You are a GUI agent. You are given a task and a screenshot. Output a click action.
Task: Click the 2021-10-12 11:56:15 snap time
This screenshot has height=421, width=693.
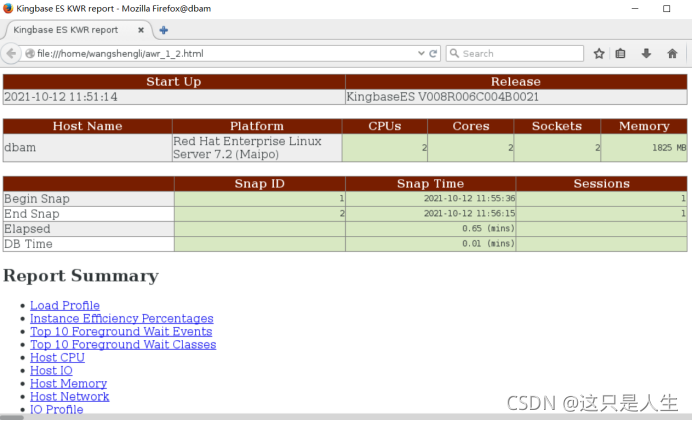pyautogui.click(x=469, y=213)
